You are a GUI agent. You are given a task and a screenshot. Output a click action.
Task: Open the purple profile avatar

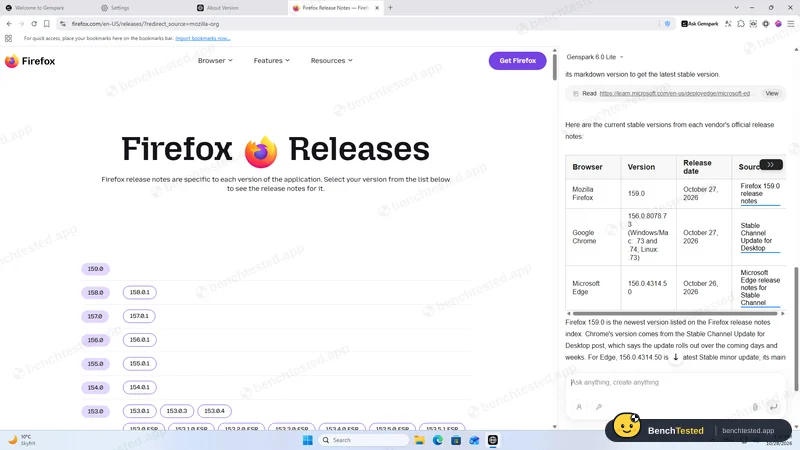[x=778, y=23]
